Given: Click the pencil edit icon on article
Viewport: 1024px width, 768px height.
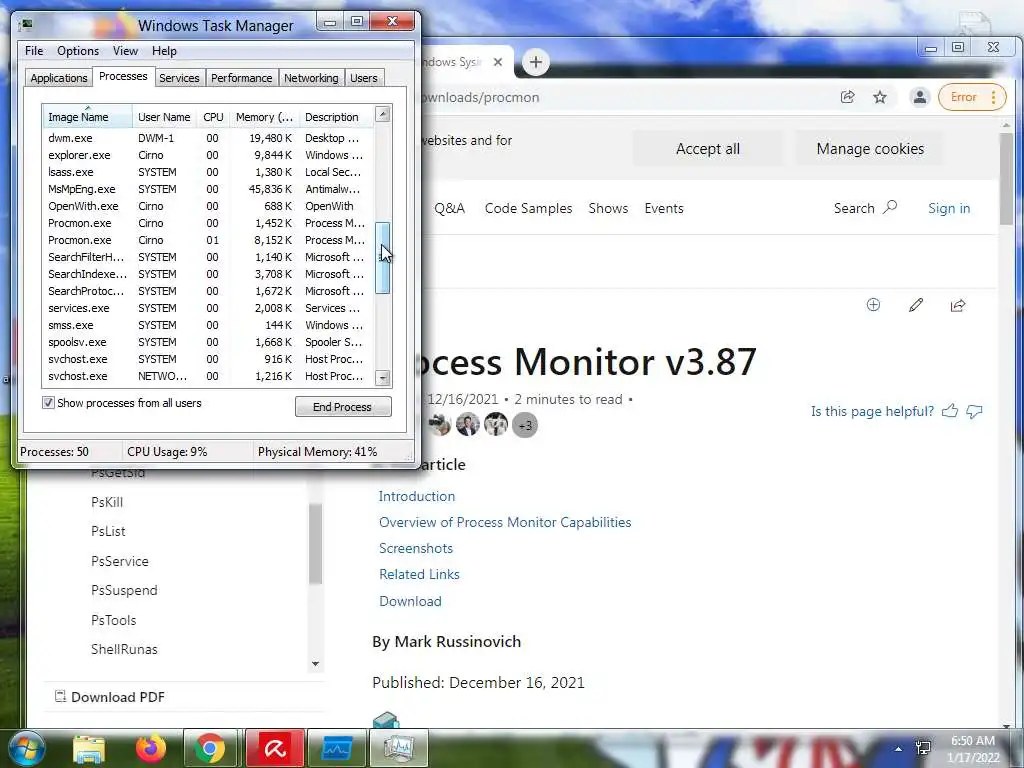Looking at the screenshot, I should tap(916, 305).
